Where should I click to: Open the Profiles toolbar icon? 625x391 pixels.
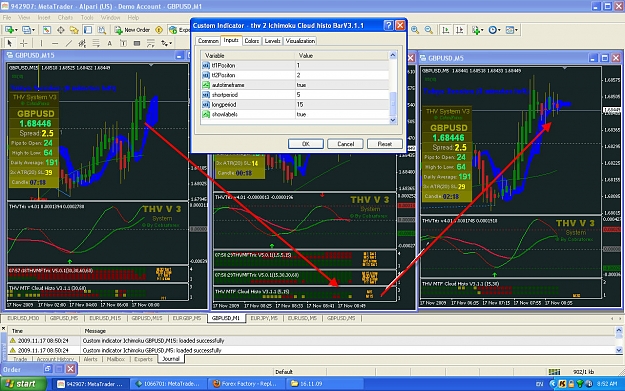[x=26, y=30]
